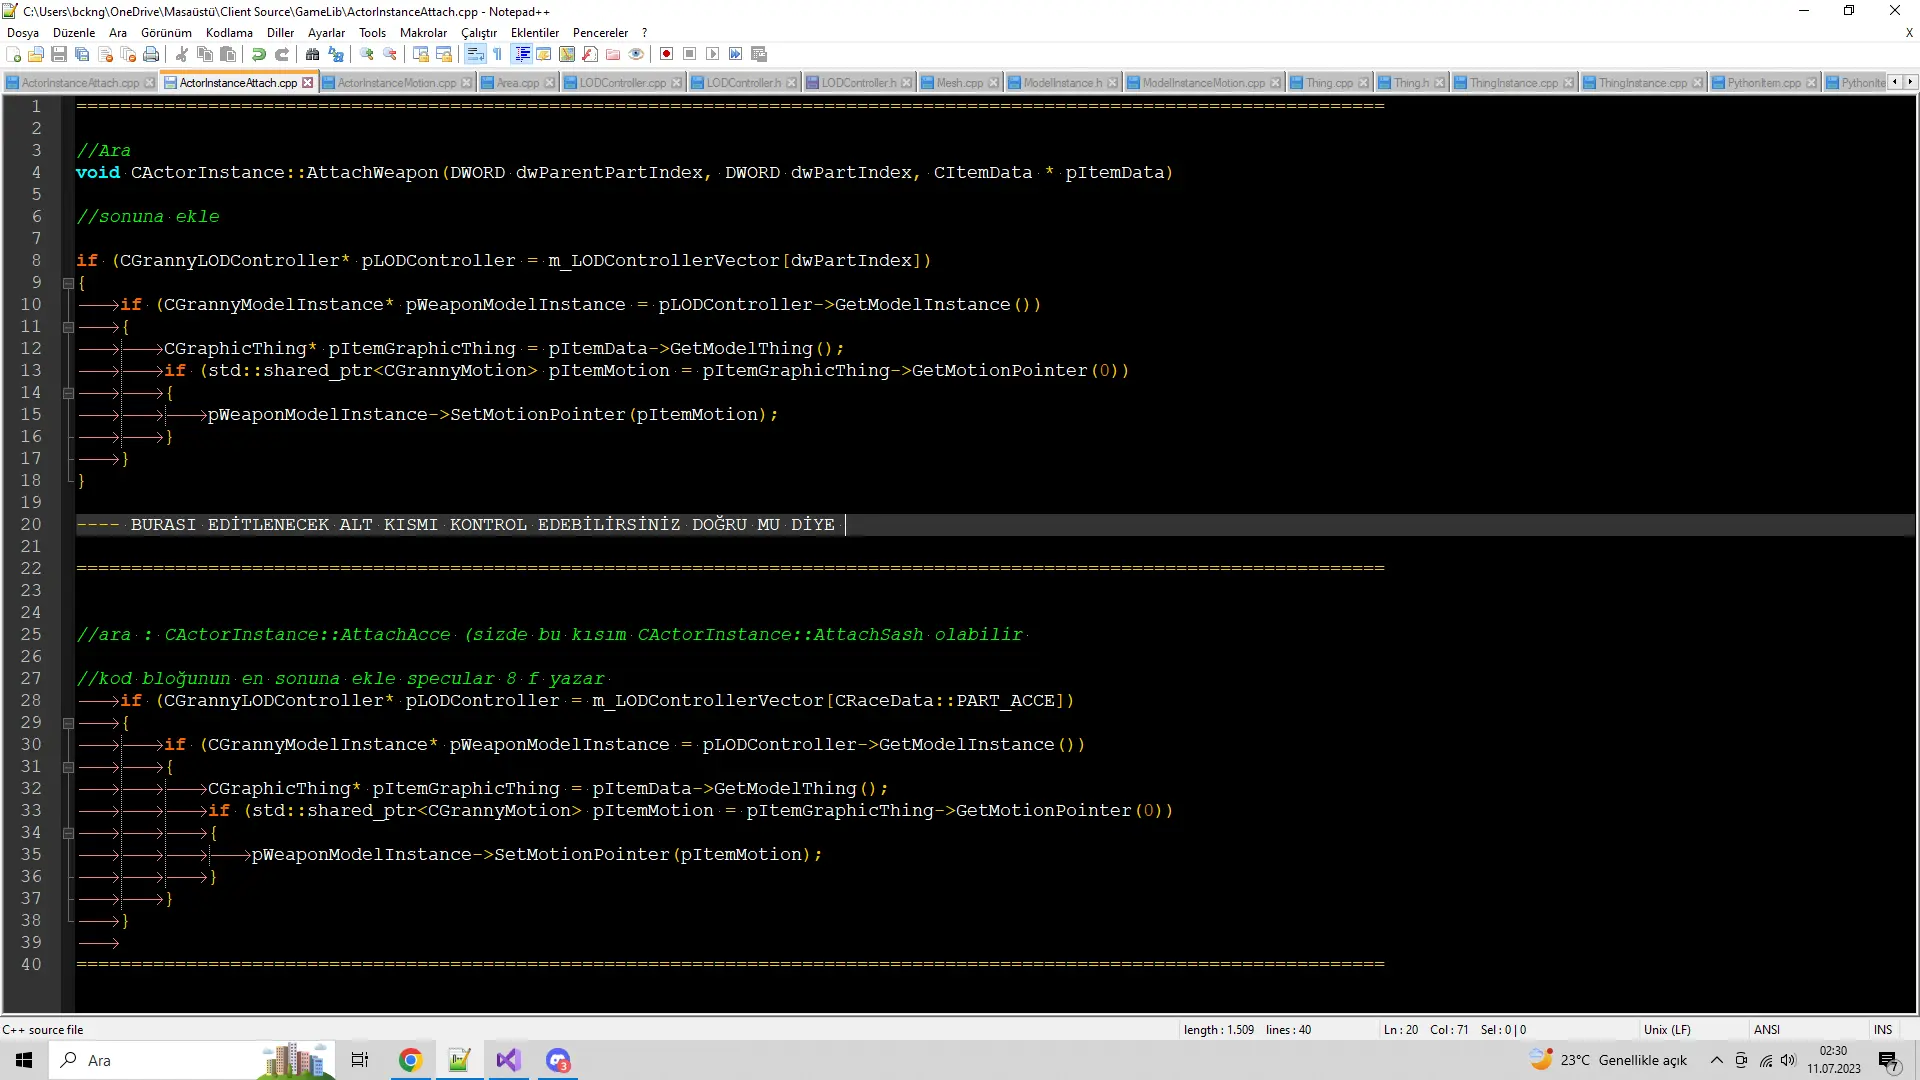Toggle synchronized vertical scrolling
Viewport: 1920px width, 1080px height.
point(421,54)
